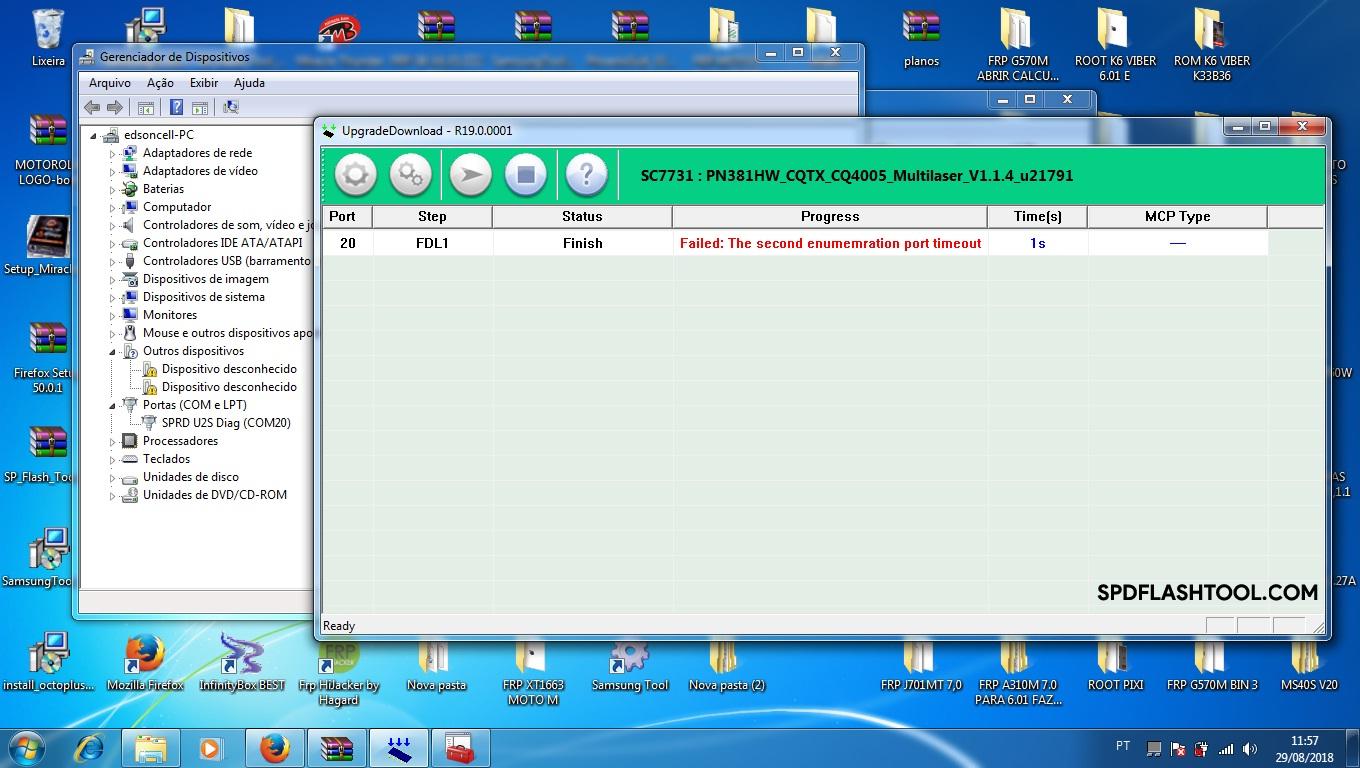Viewport: 1360px width, 768px height.
Task: Select the InfinityBox BEST desktop shortcut
Action: coord(242,662)
